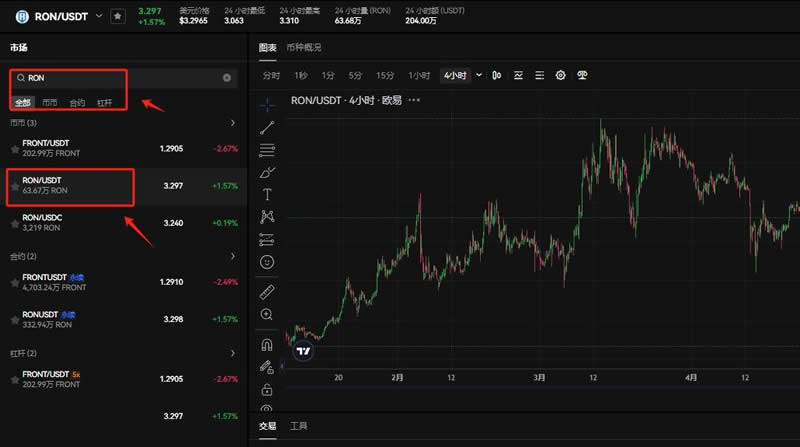Select the text annotation tool

pyautogui.click(x=267, y=194)
